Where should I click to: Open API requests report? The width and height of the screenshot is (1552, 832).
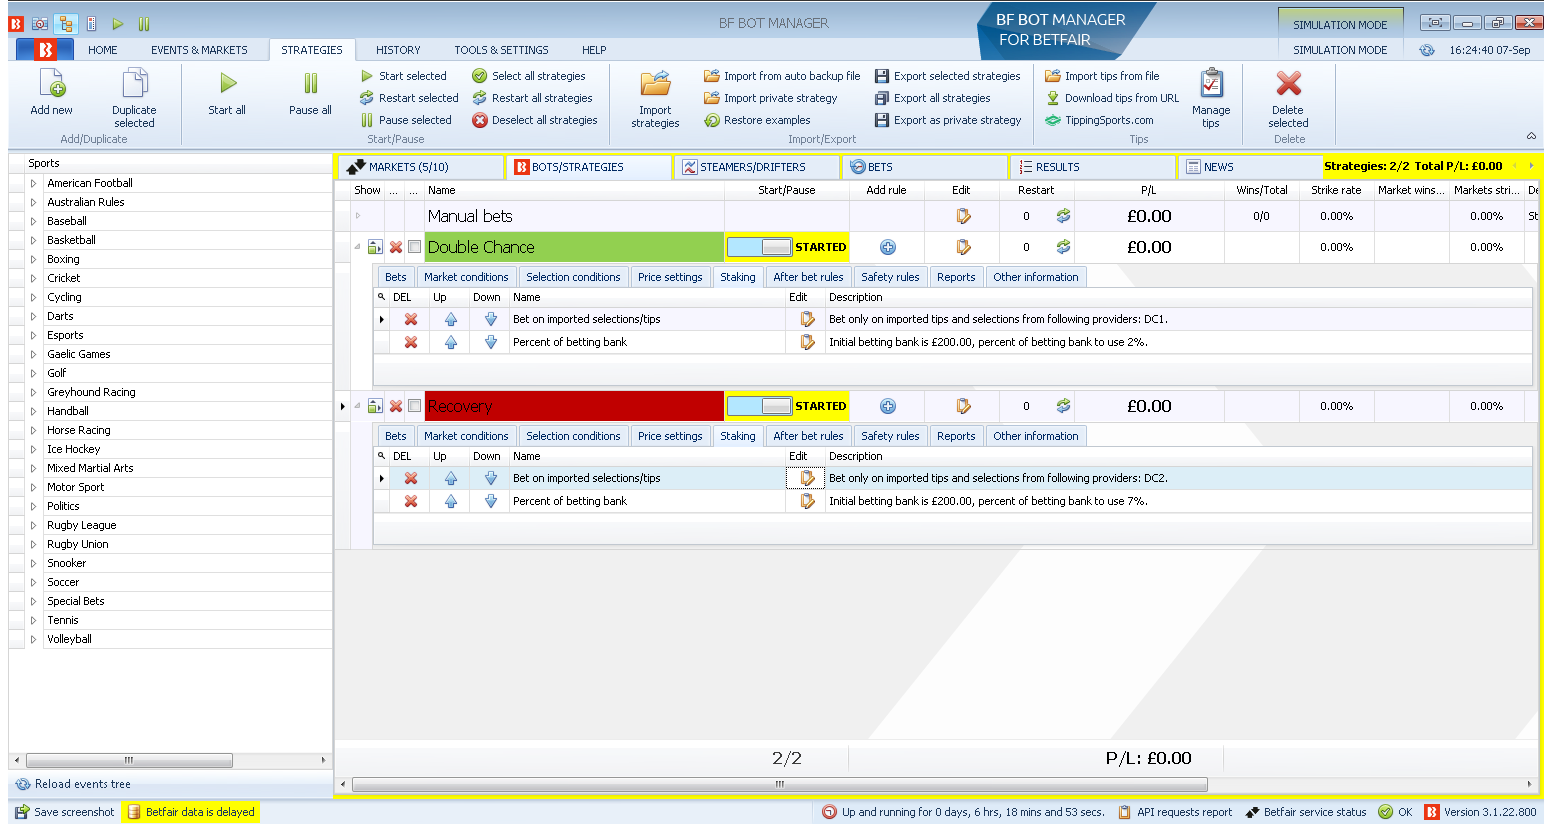(1174, 812)
